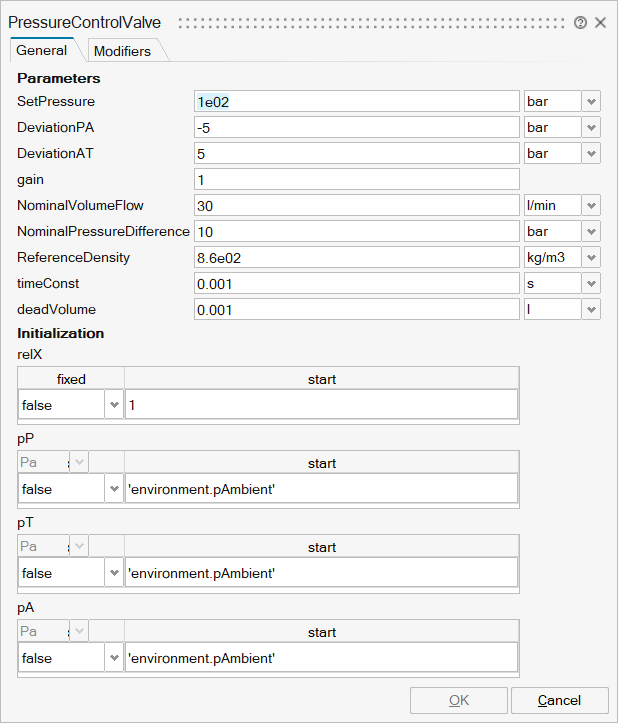This screenshot has width=618, height=723.
Task: Click the help question mark icon
Action: (x=580, y=22)
